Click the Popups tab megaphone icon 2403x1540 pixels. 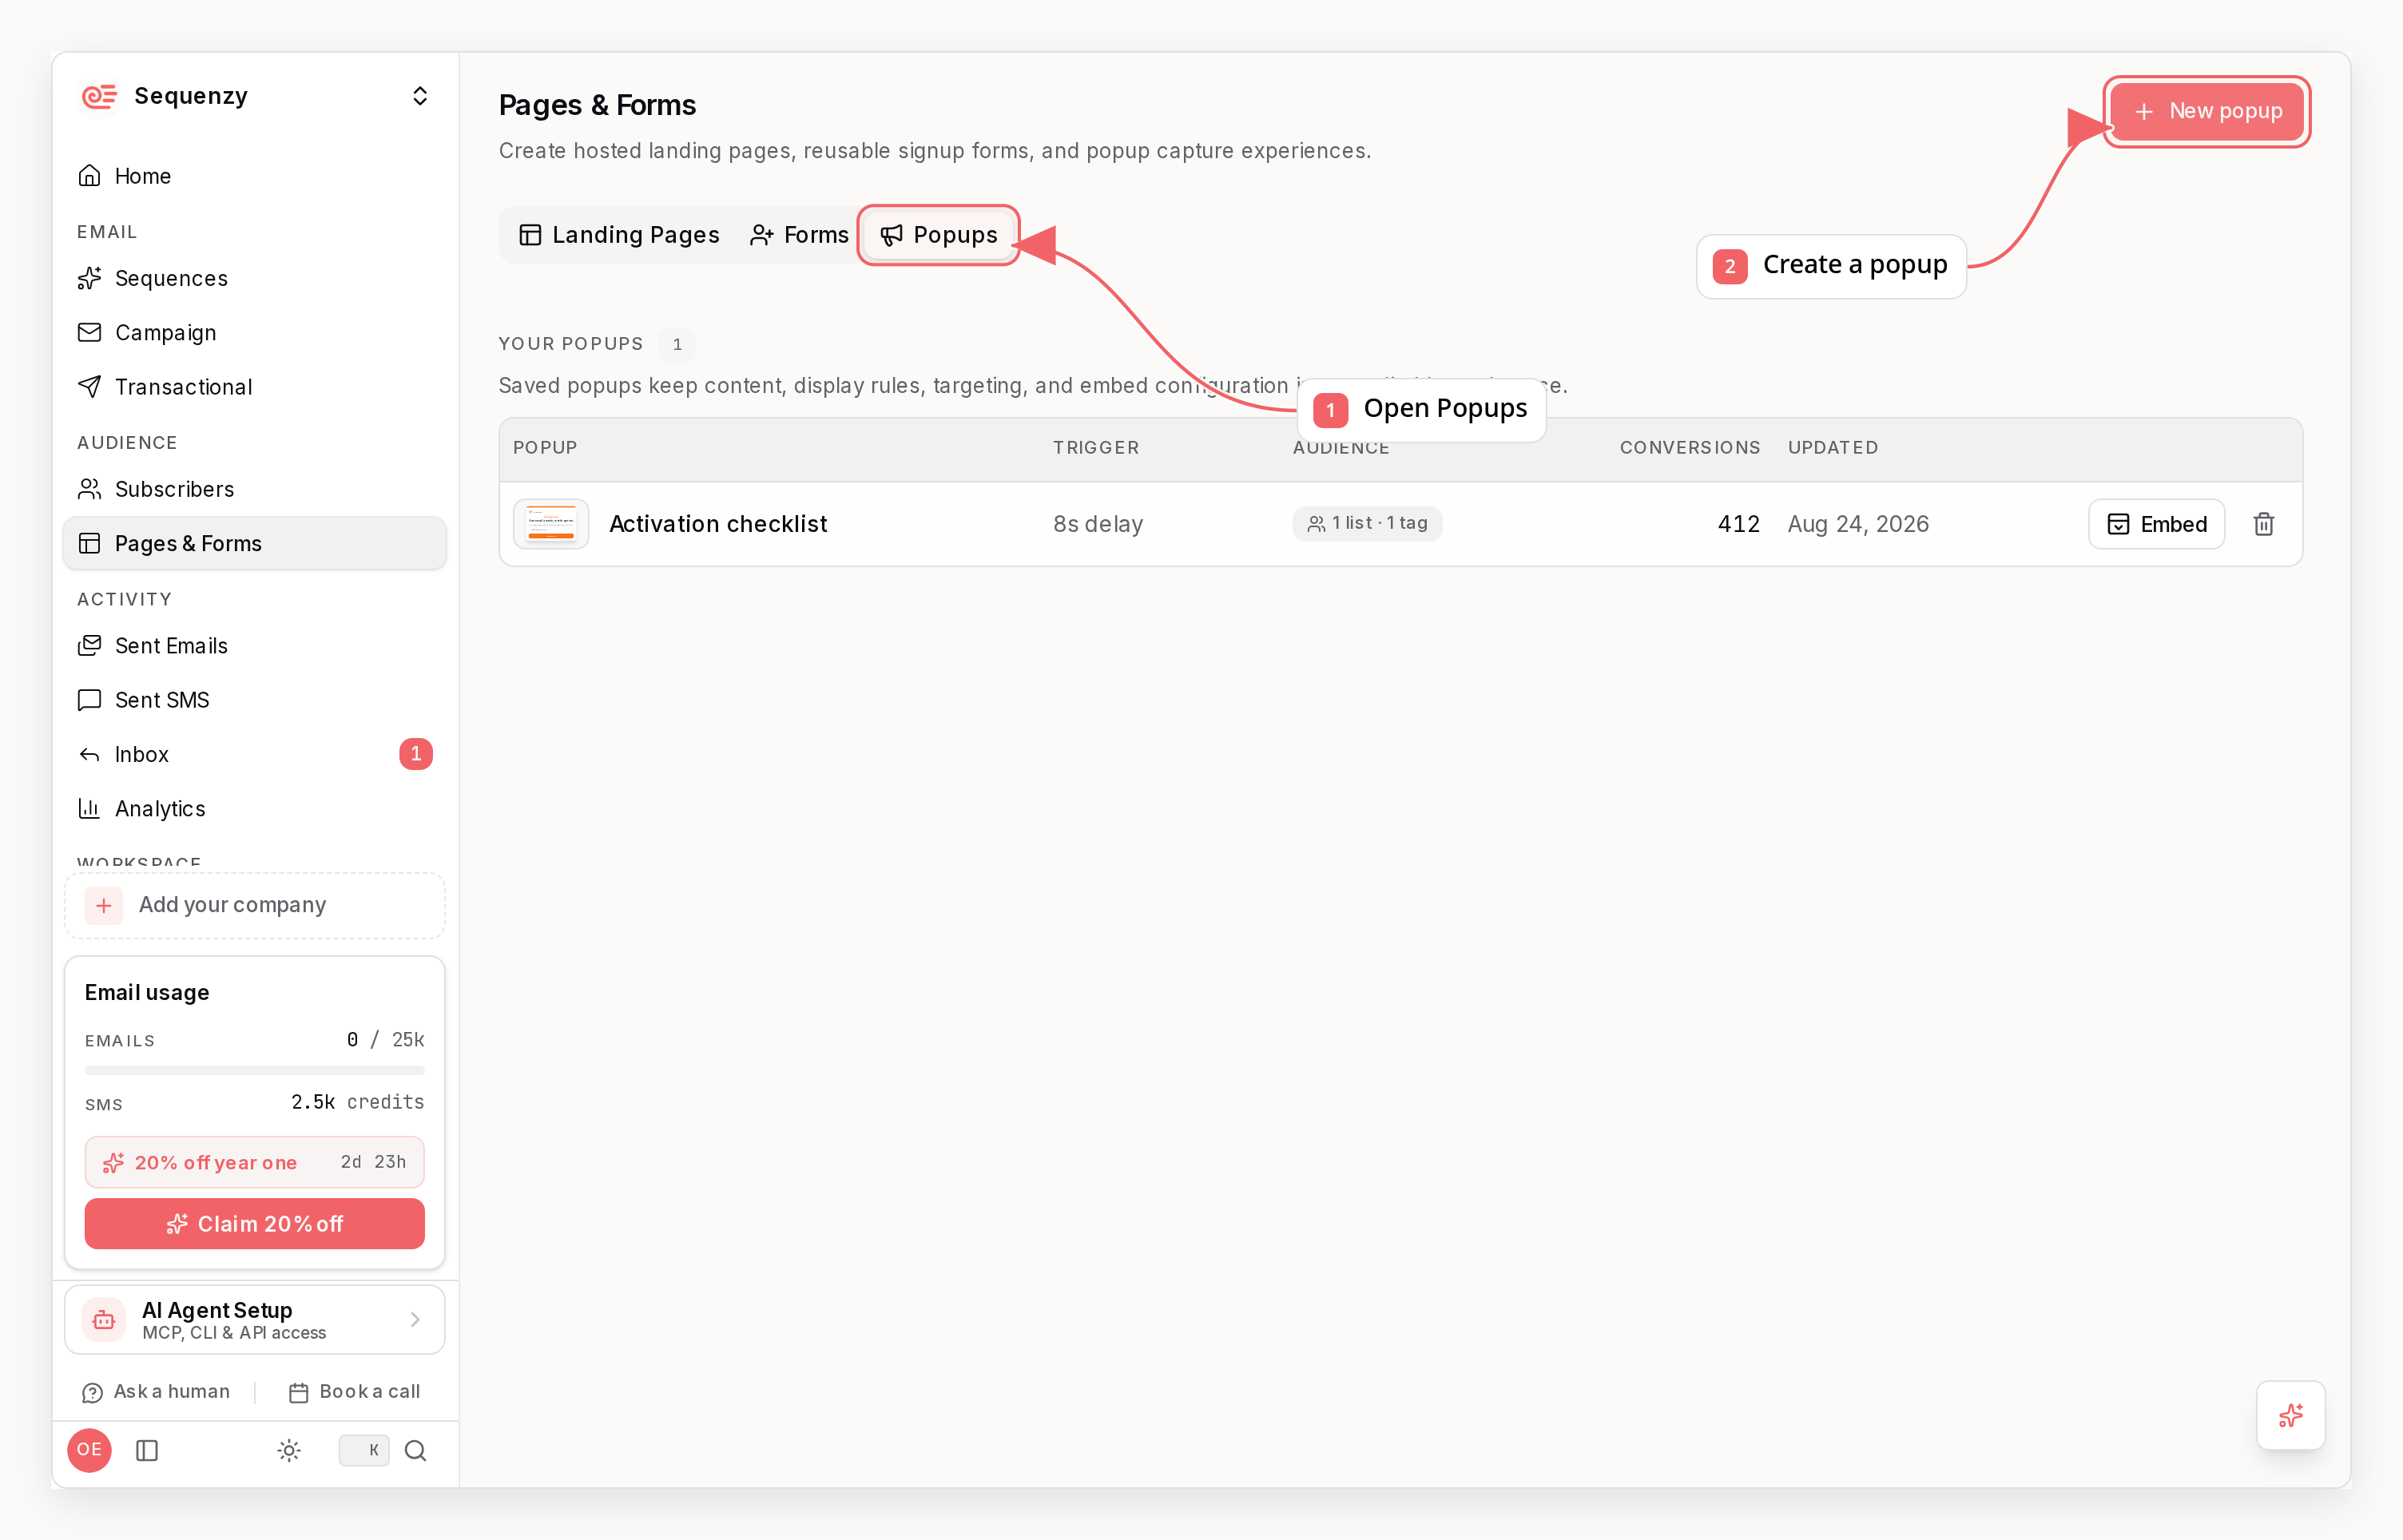pyautogui.click(x=892, y=235)
